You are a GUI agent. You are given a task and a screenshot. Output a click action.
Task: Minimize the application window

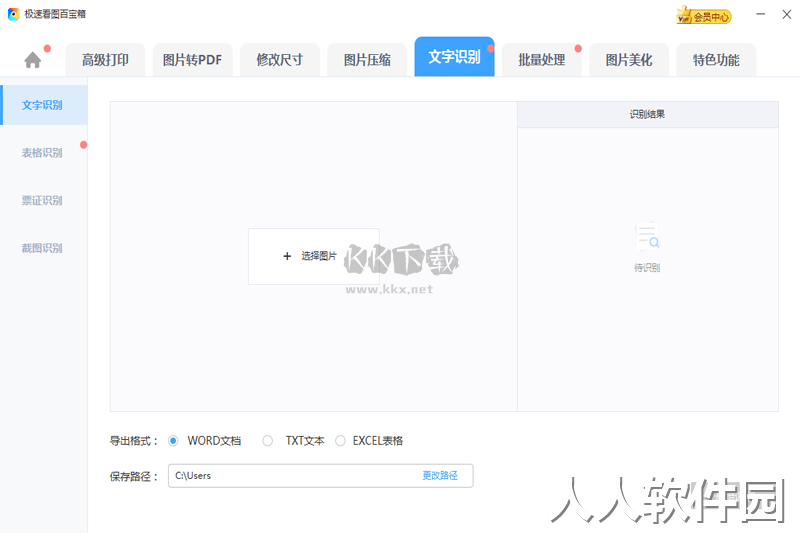coord(760,14)
